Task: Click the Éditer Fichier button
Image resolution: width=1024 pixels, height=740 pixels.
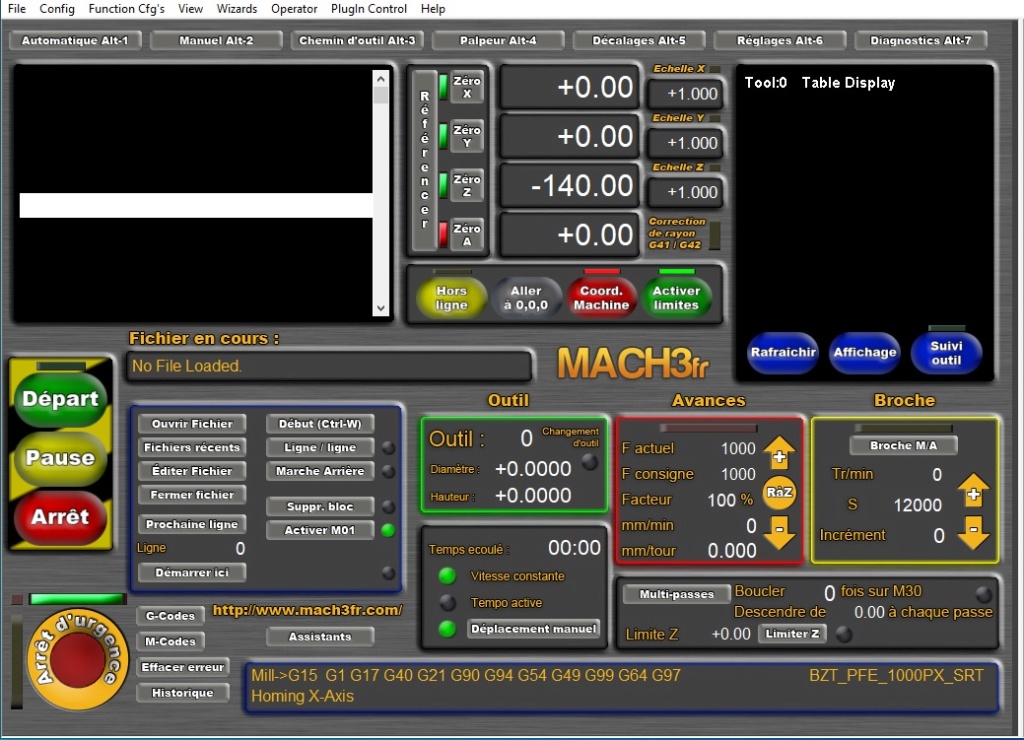Action: pos(192,471)
